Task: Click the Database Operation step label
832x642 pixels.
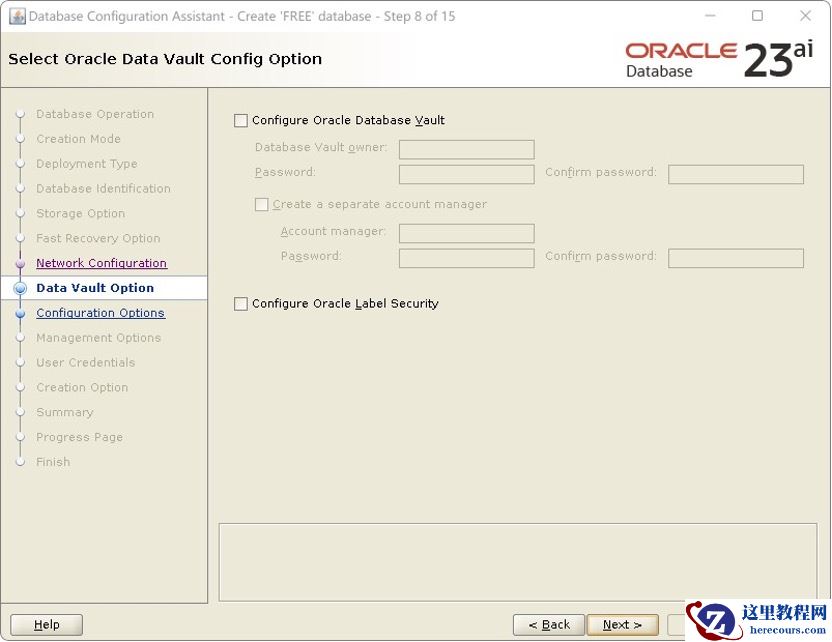Action: [x=95, y=114]
